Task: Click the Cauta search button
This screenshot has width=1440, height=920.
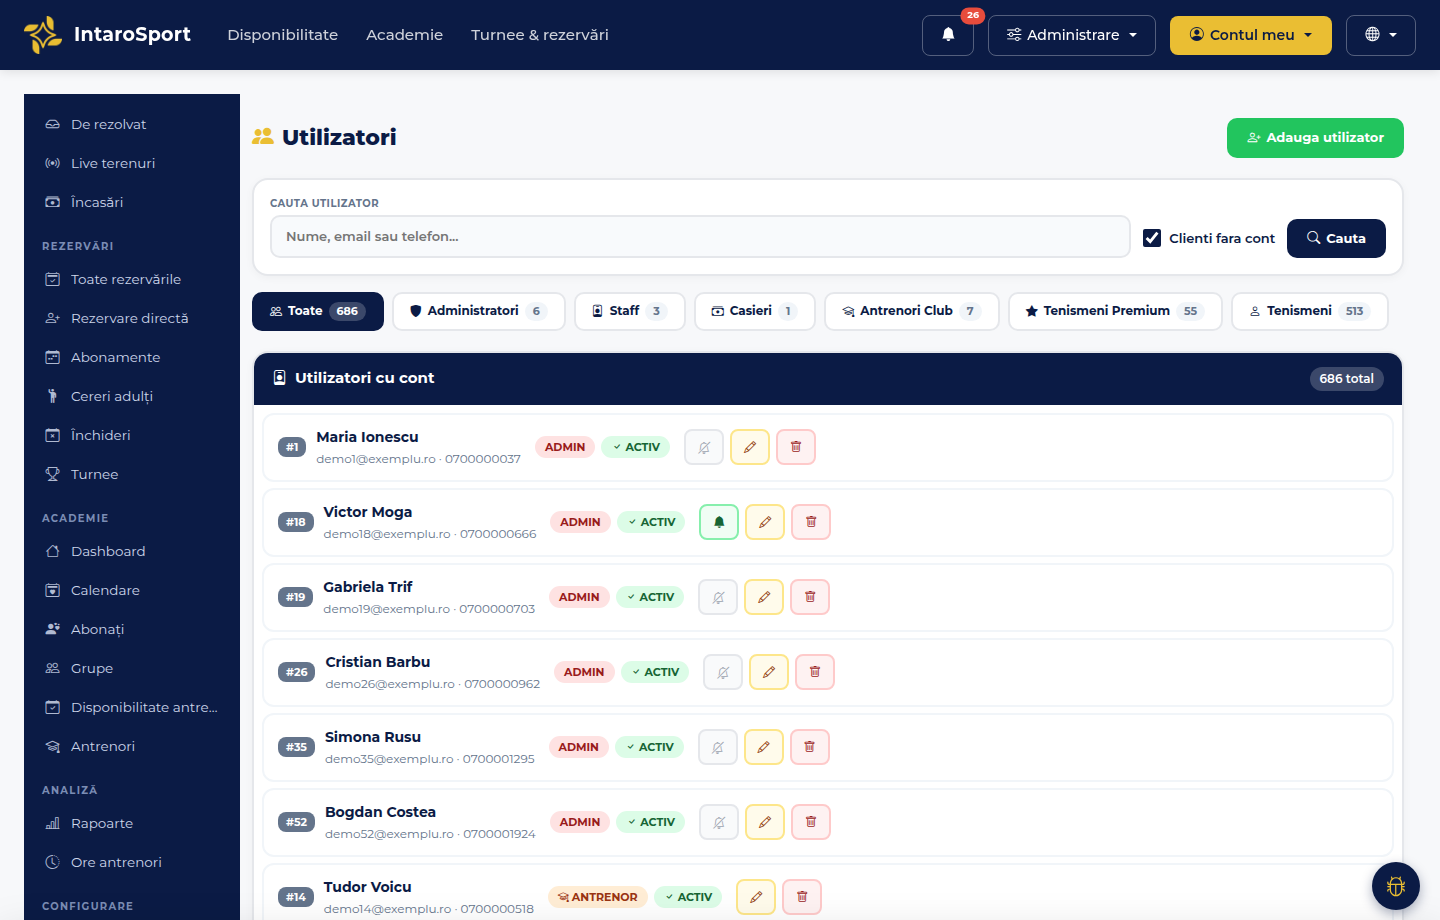Action: [x=1336, y=238]
